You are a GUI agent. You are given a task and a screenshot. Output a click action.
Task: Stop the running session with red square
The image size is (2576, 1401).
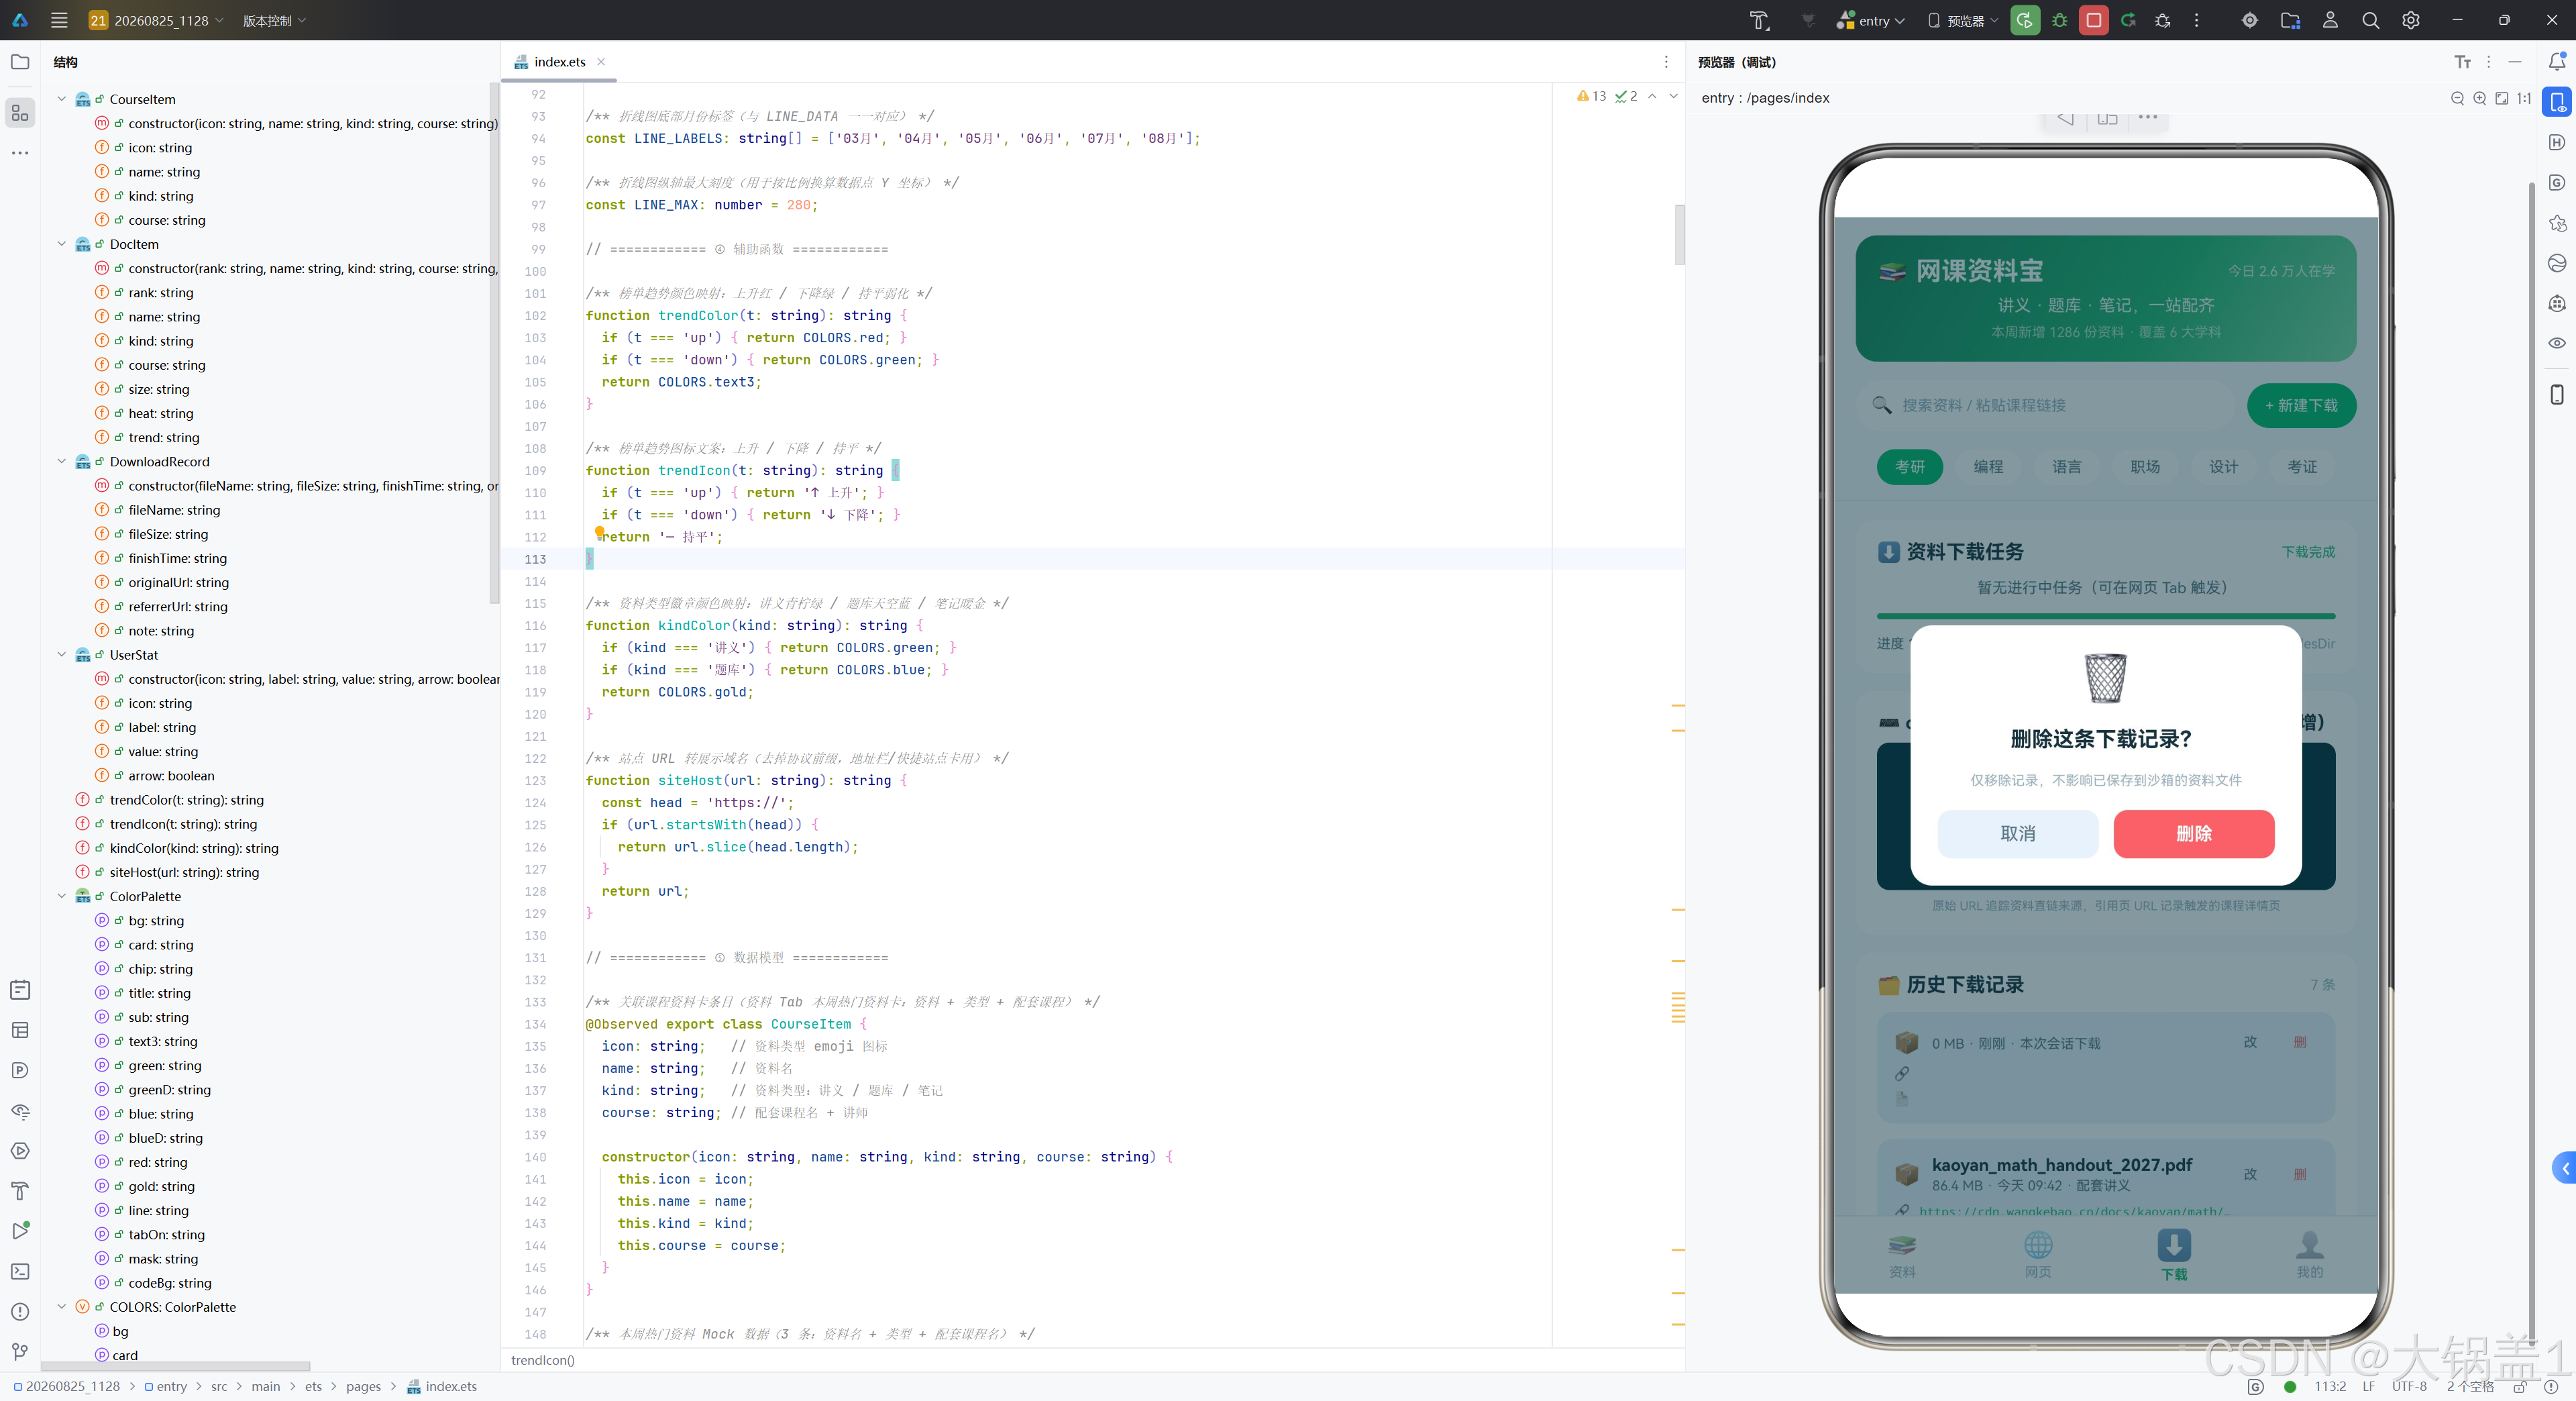click(2094, 20)
